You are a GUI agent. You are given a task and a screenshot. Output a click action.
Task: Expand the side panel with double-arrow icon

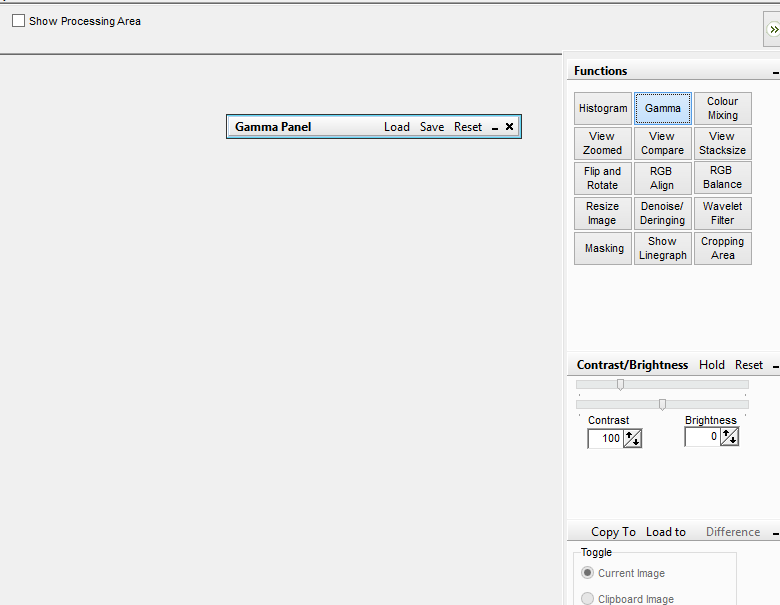coord(773,30)
